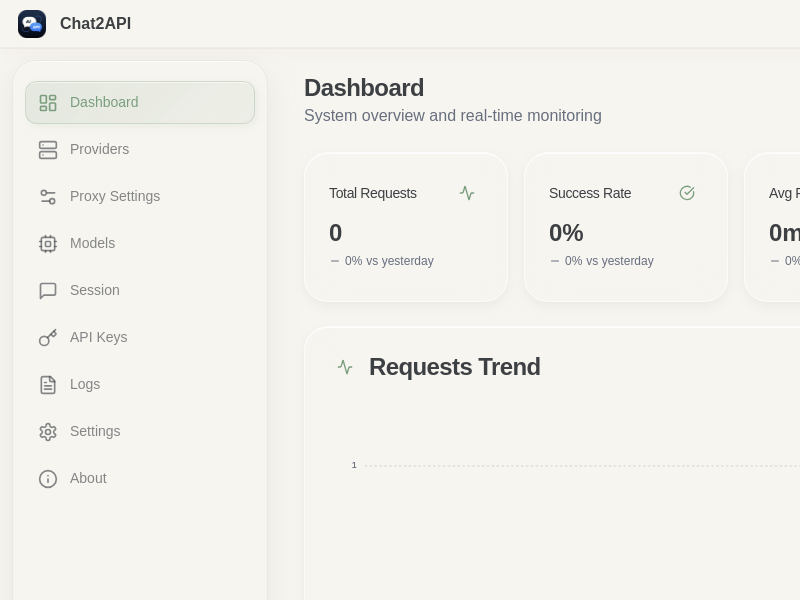Open the Settings page label

[x=95, y=431]
